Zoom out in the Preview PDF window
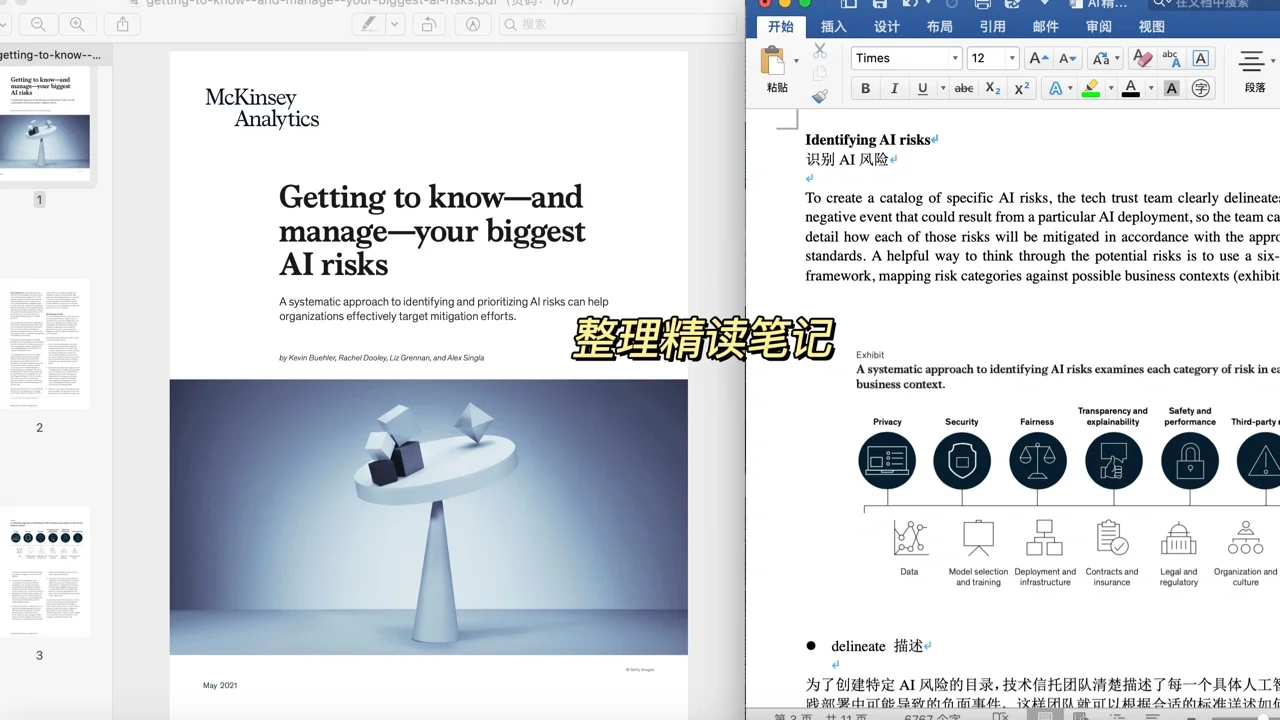This screenshot has width=1280, height=720. click(38, 24)
